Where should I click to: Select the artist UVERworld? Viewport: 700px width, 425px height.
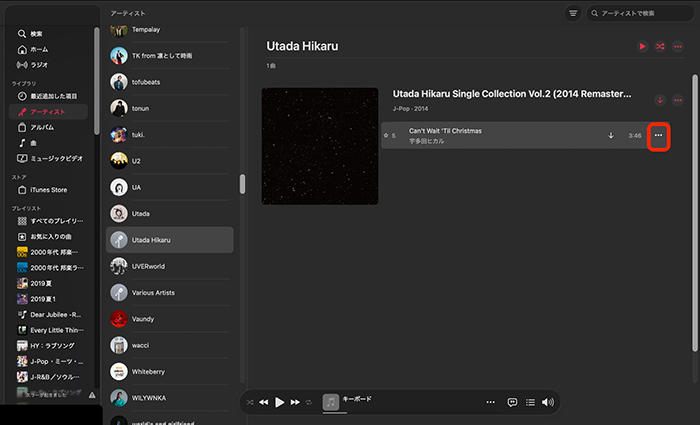170,267
